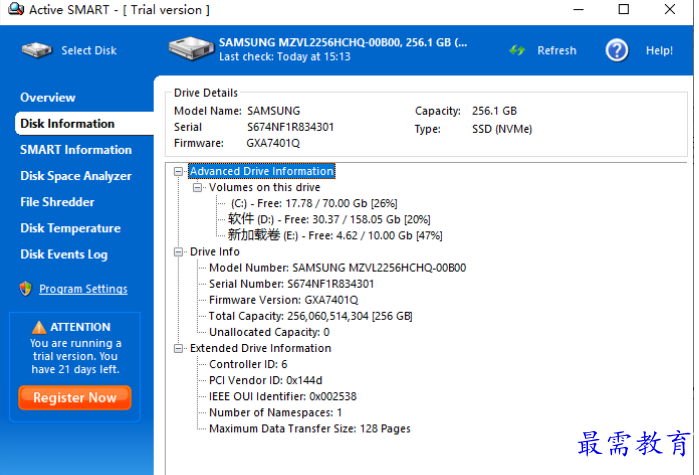
Task: Select the Controller ID: 6 row
Action: [248, 364]
